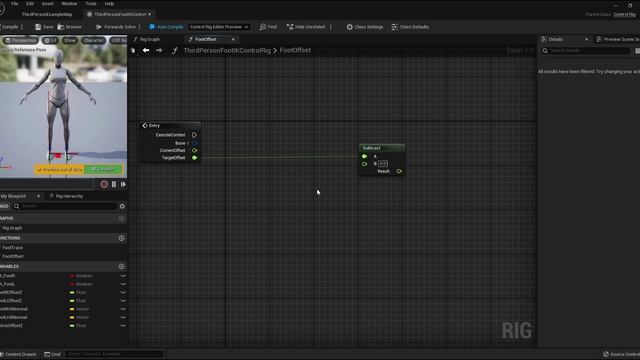Click the Subtract node Result output pin

click(399, 171)
